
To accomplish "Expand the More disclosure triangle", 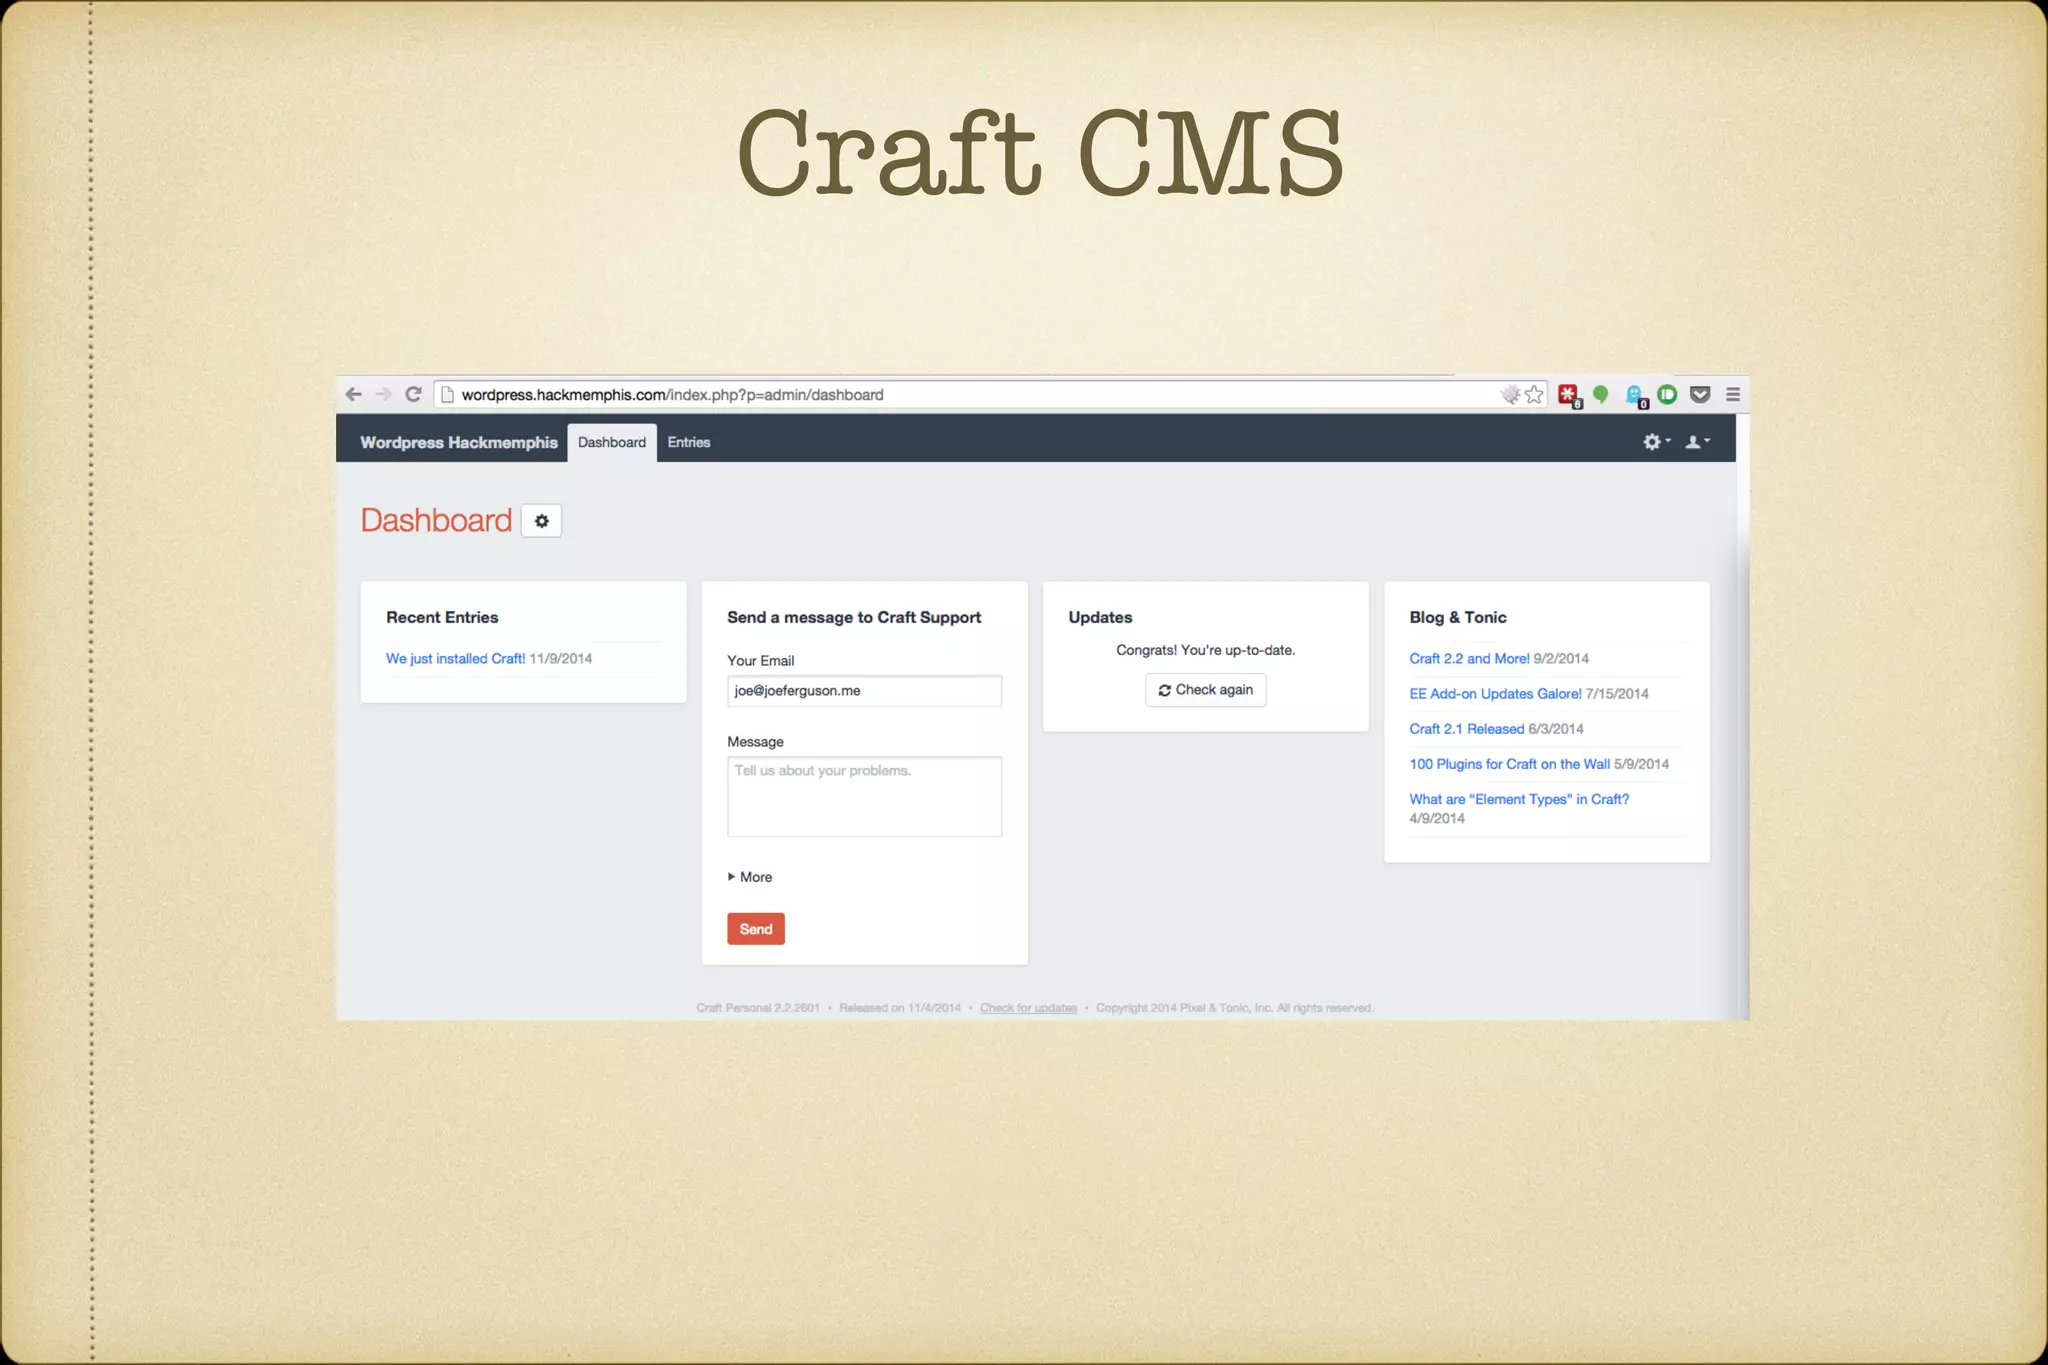I will pos(731,877).
